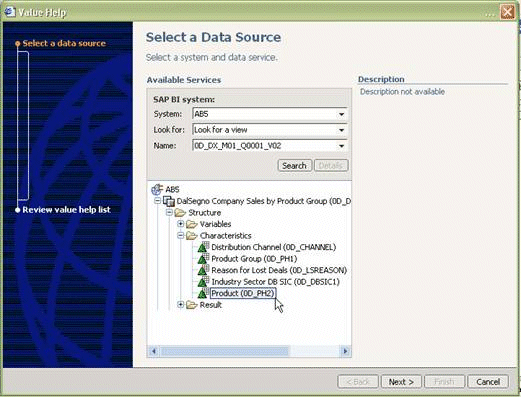521x397 pixels.
Task: Select the 'Structure' tree label
Action: pyautogui.click(x=205, y=213)
